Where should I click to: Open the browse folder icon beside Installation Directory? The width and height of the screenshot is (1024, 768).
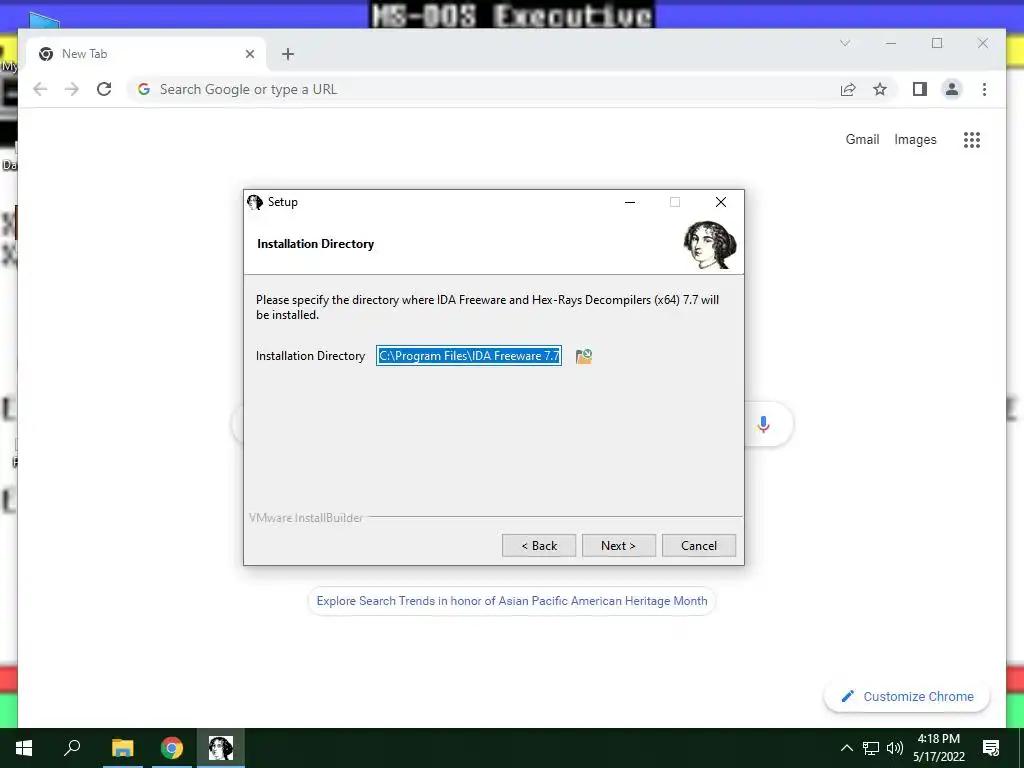click(584, 356)
